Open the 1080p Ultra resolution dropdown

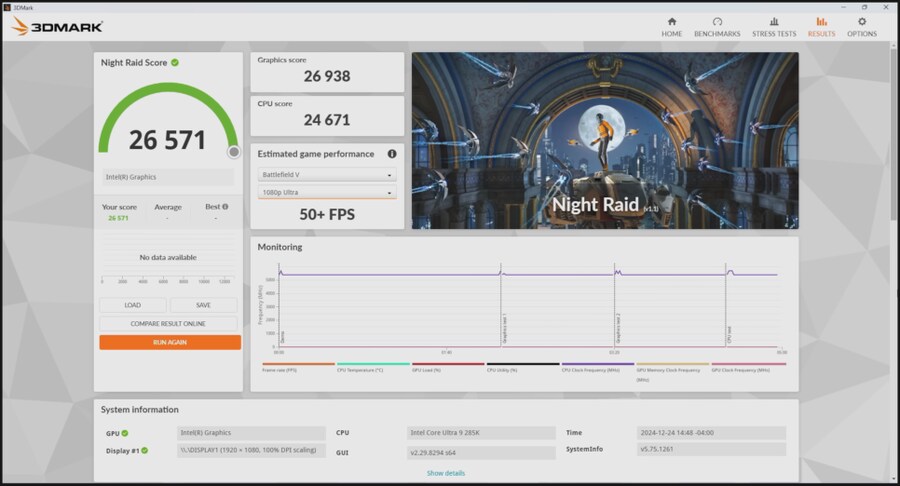click(326, 192)
